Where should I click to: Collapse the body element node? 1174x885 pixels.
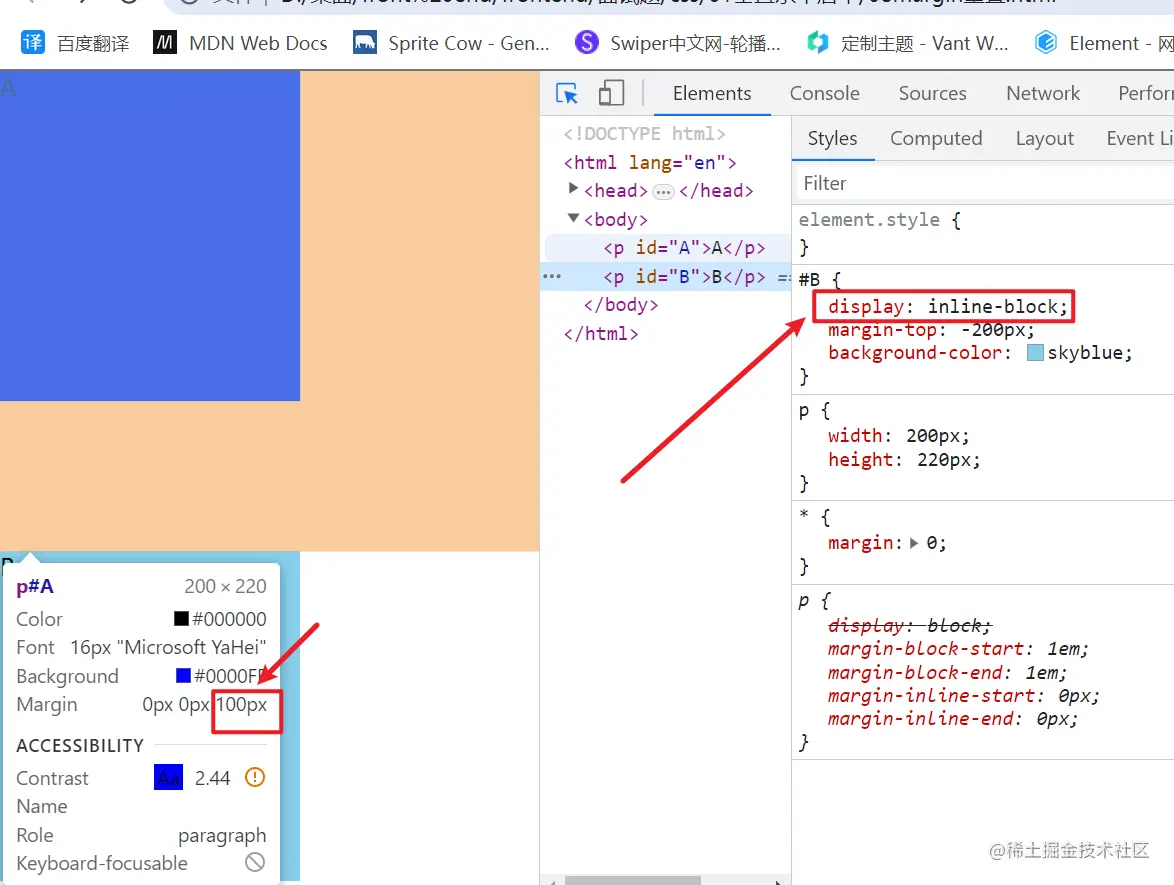[x=574, y=218]
